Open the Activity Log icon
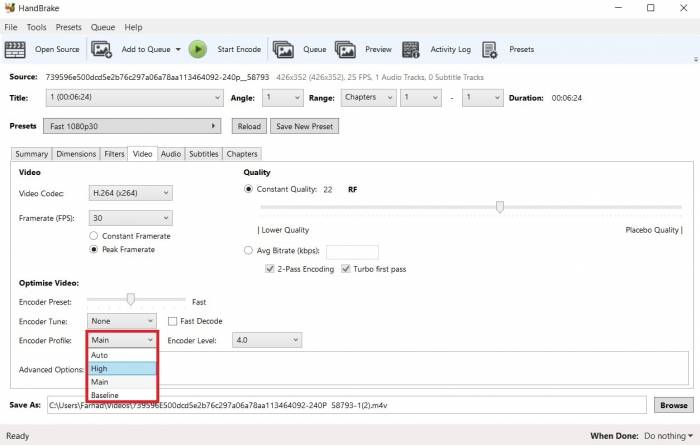The width and height of the screenshot is (700, 445). tap(411, 49)
